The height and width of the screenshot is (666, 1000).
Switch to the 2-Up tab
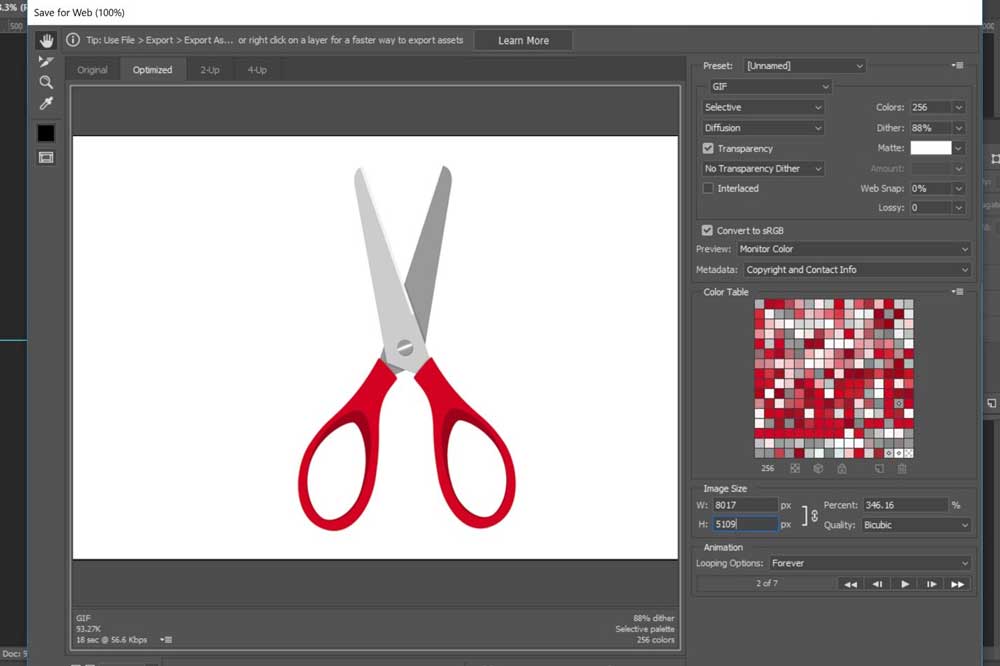tap(210, 70)
